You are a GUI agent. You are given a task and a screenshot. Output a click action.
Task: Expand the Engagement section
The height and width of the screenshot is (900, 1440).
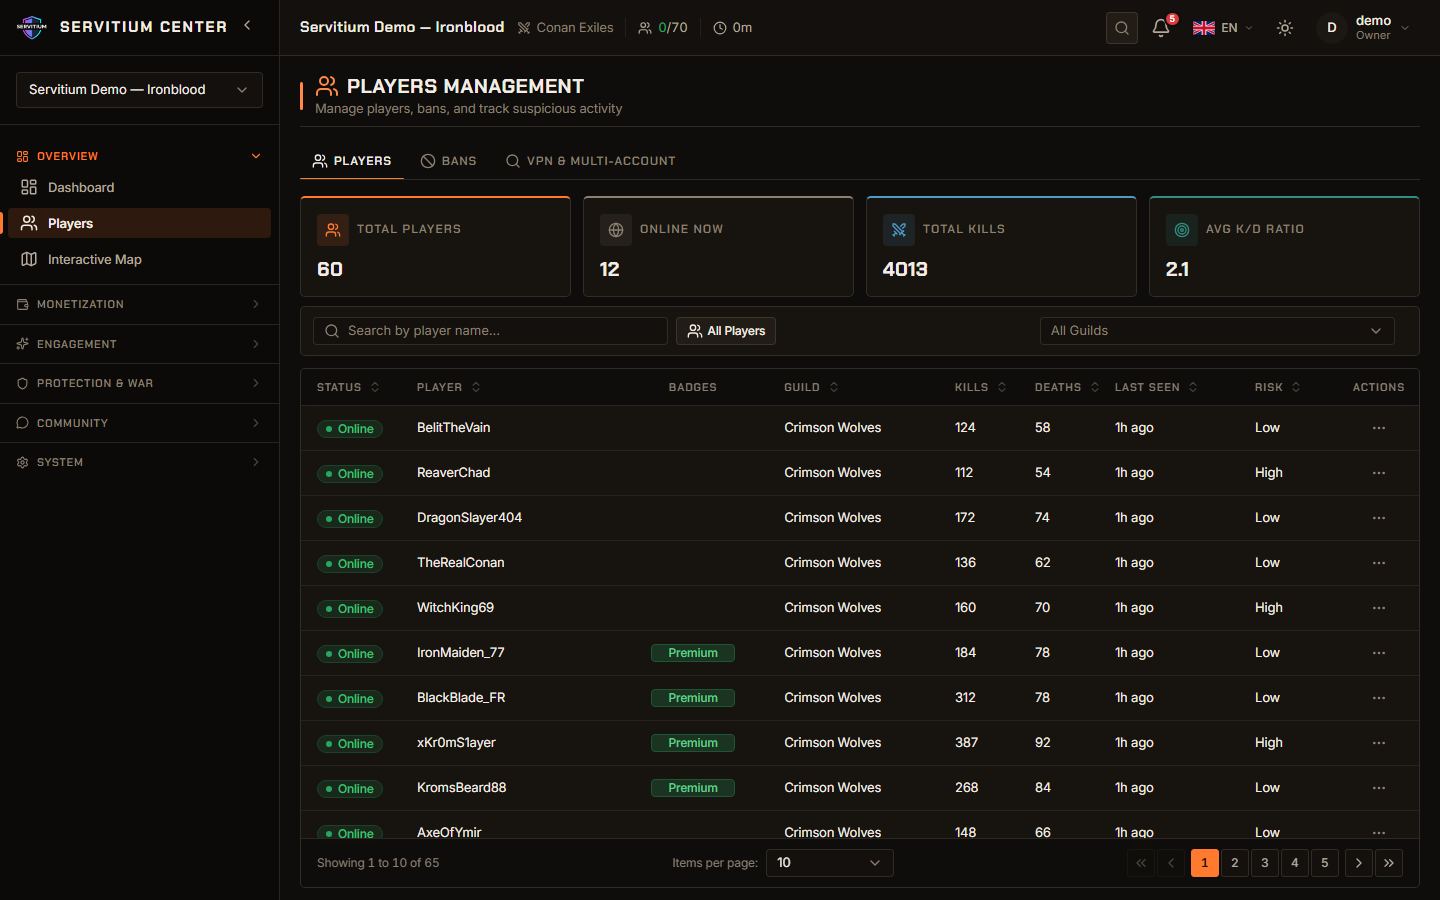(x=139, y=344)
